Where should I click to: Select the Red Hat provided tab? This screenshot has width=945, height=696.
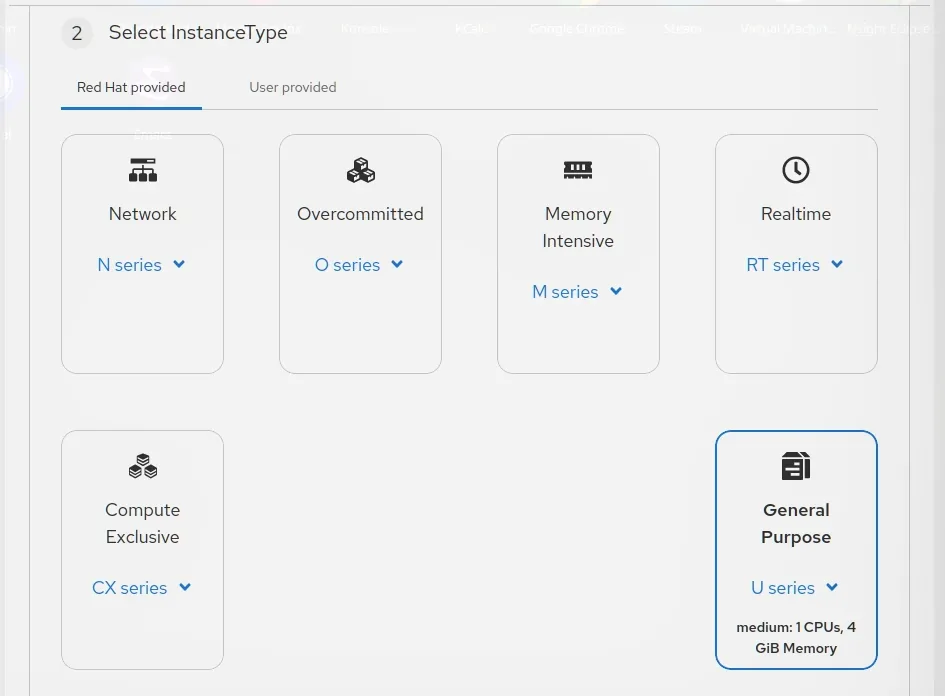pos(131,87)
